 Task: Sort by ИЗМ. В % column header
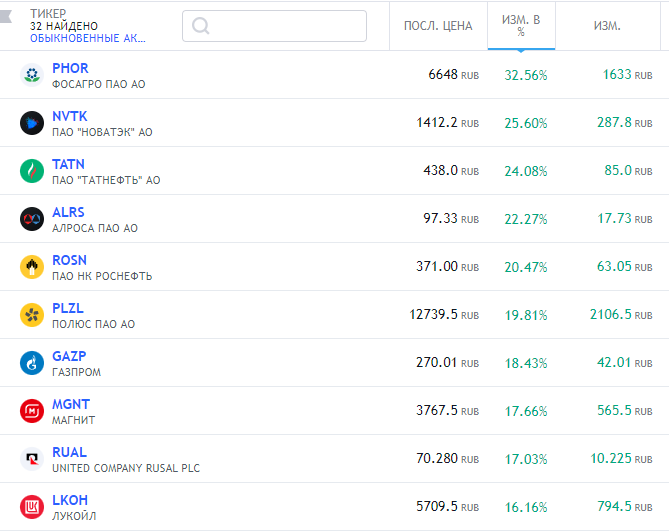(x=521, y=26)
